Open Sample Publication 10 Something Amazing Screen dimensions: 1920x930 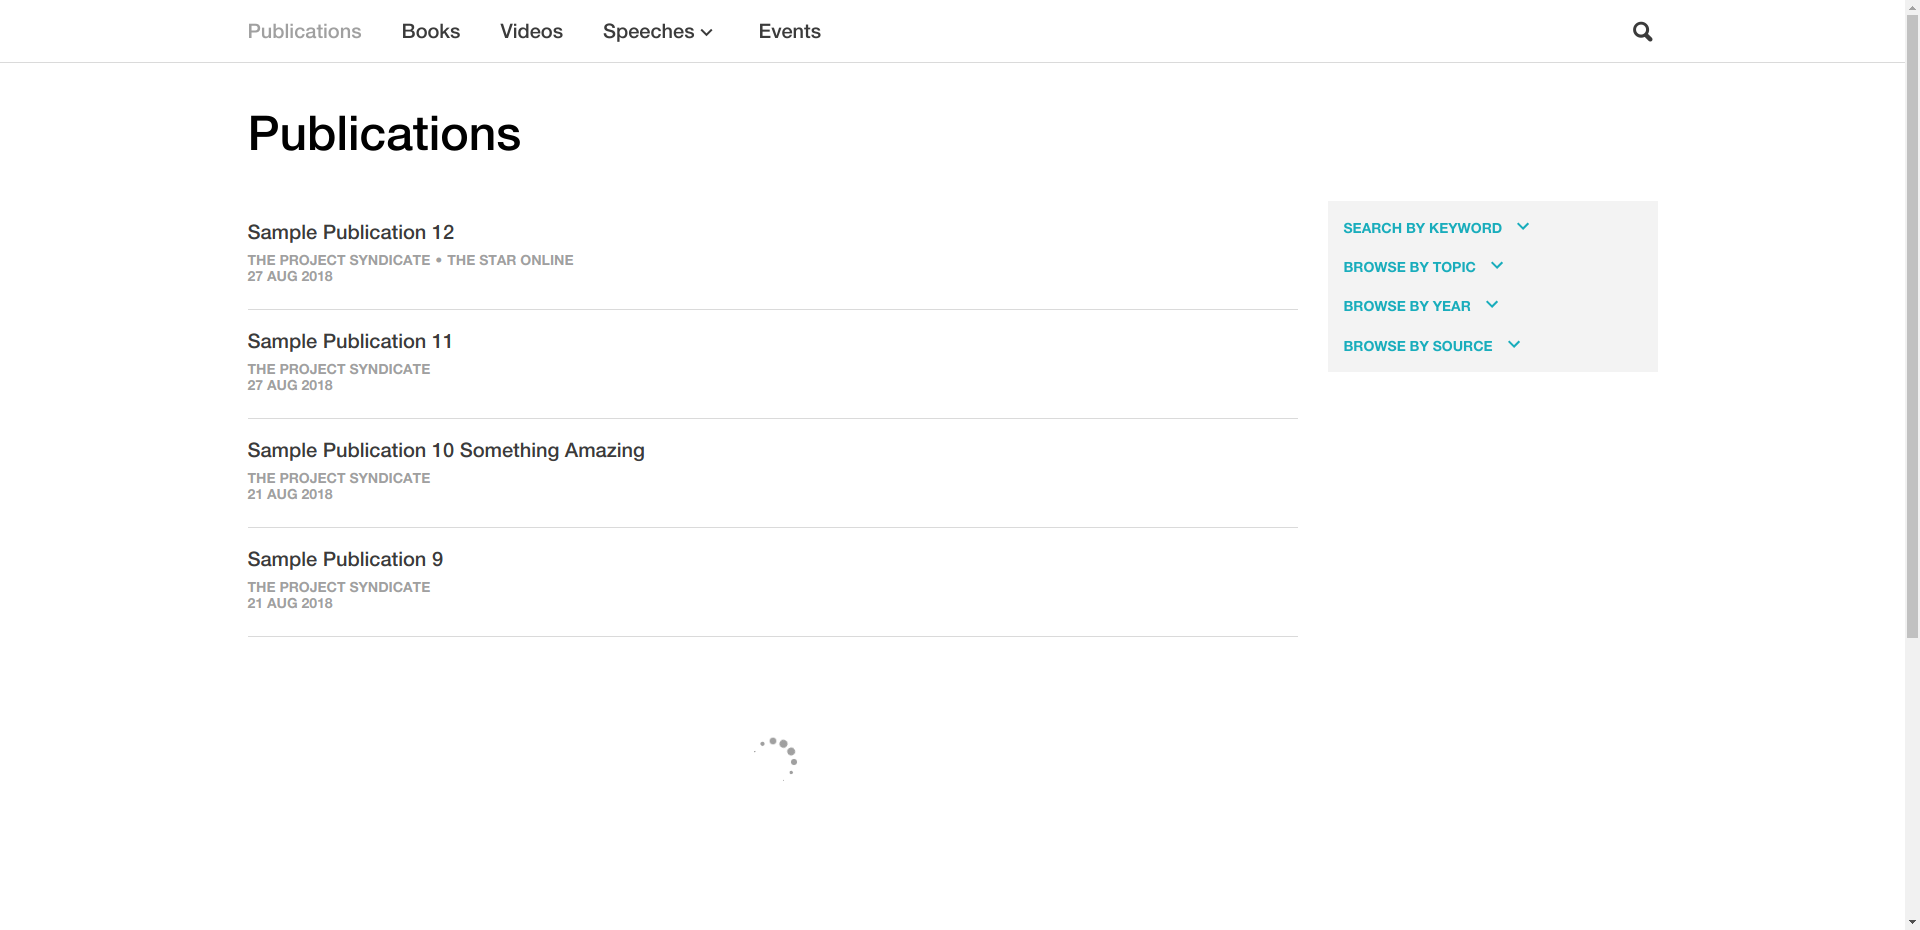tap(445, 450)
